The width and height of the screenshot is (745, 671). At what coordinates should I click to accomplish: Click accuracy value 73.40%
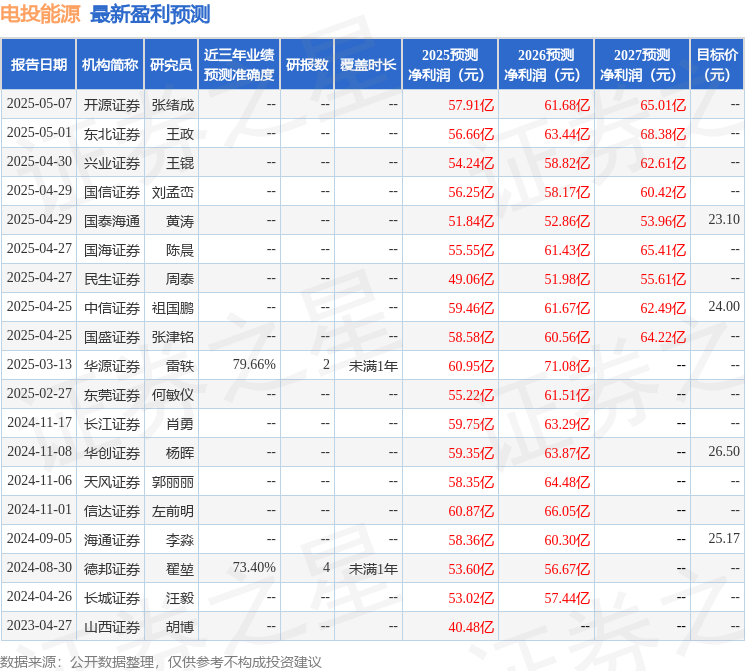click(254, 567)
